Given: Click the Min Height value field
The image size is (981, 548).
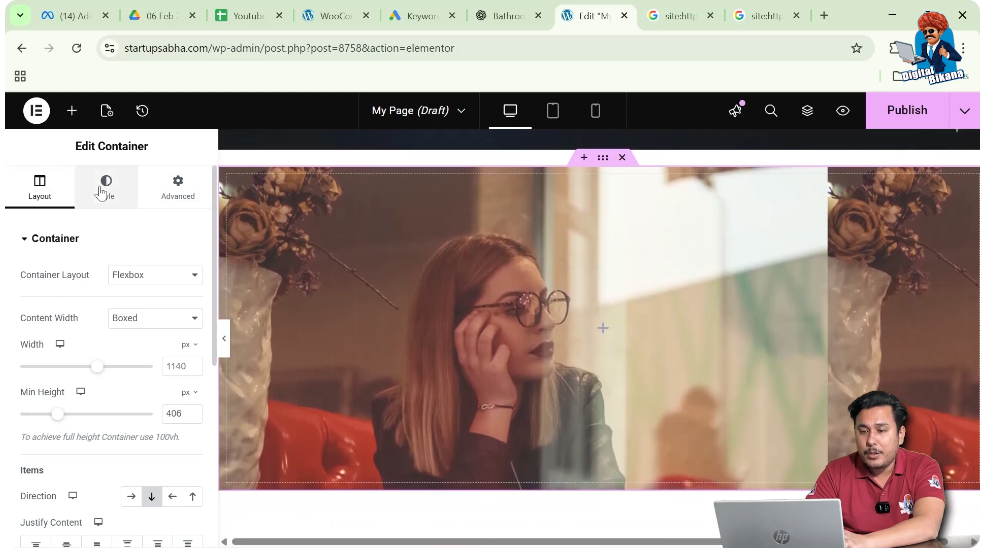Looking at the screenshot, I should [181, 414].
